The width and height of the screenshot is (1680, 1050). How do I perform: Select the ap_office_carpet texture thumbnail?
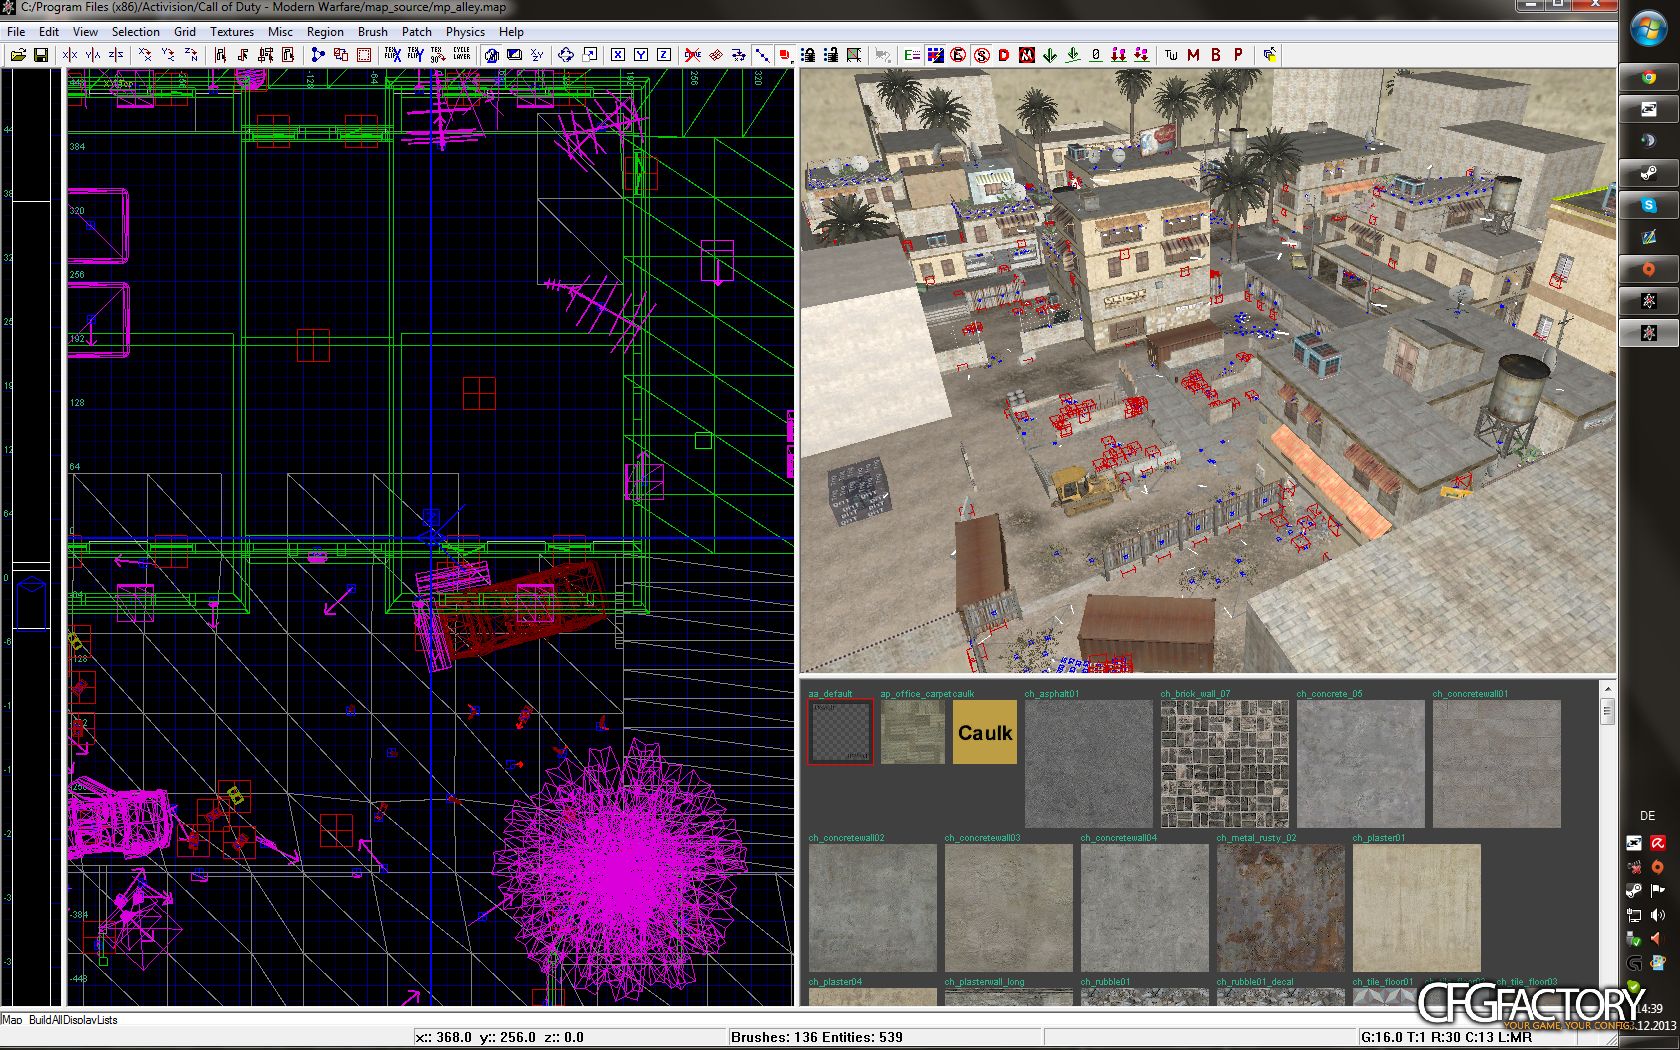click(913, 732)
